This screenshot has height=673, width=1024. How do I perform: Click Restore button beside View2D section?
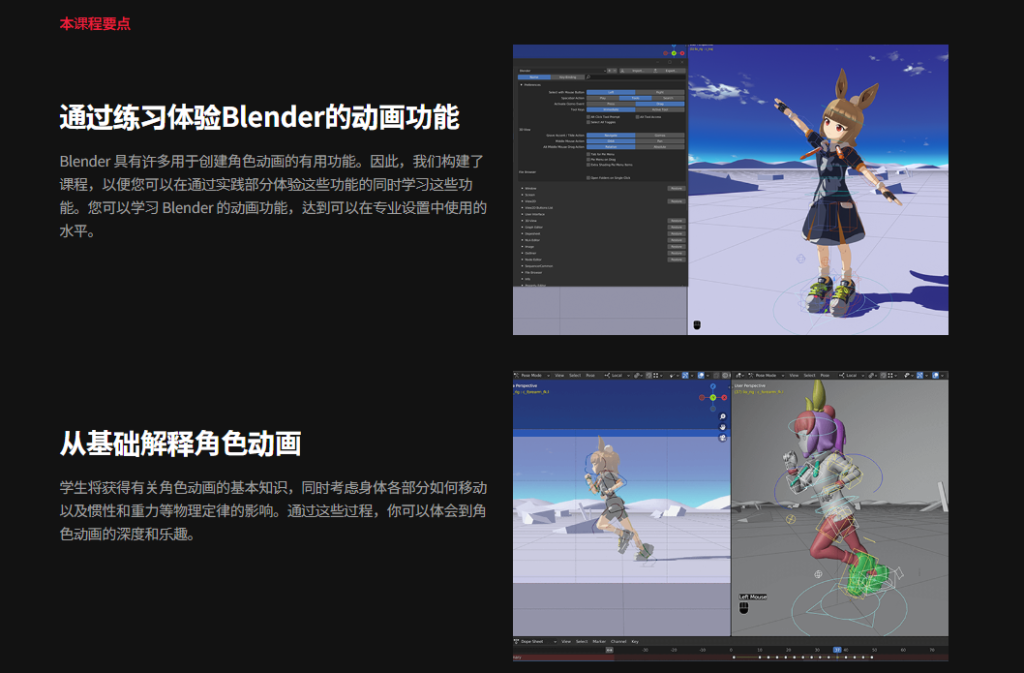pos(677,201)
